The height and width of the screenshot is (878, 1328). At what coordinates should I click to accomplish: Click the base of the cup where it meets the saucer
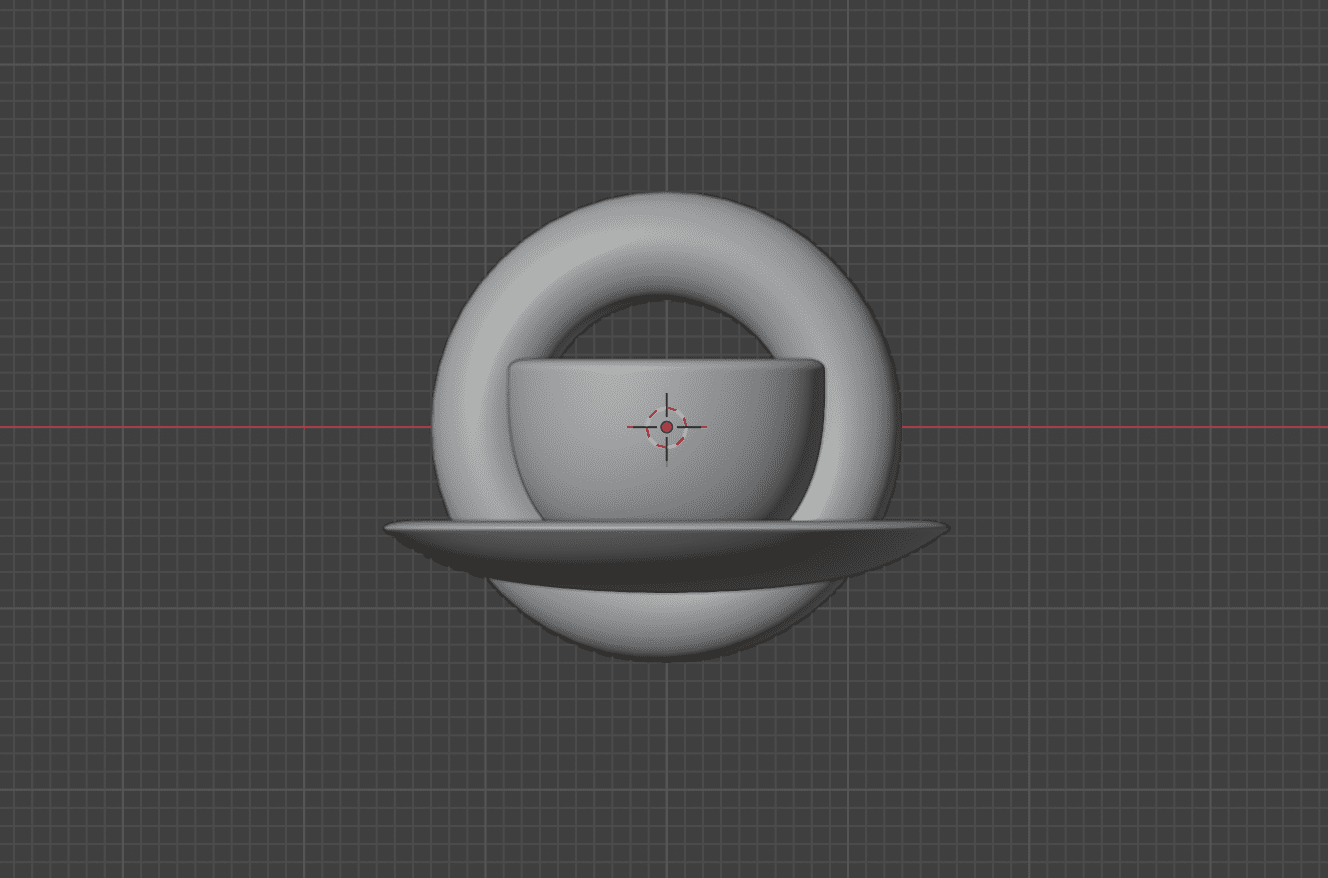[x=666, y=517]
